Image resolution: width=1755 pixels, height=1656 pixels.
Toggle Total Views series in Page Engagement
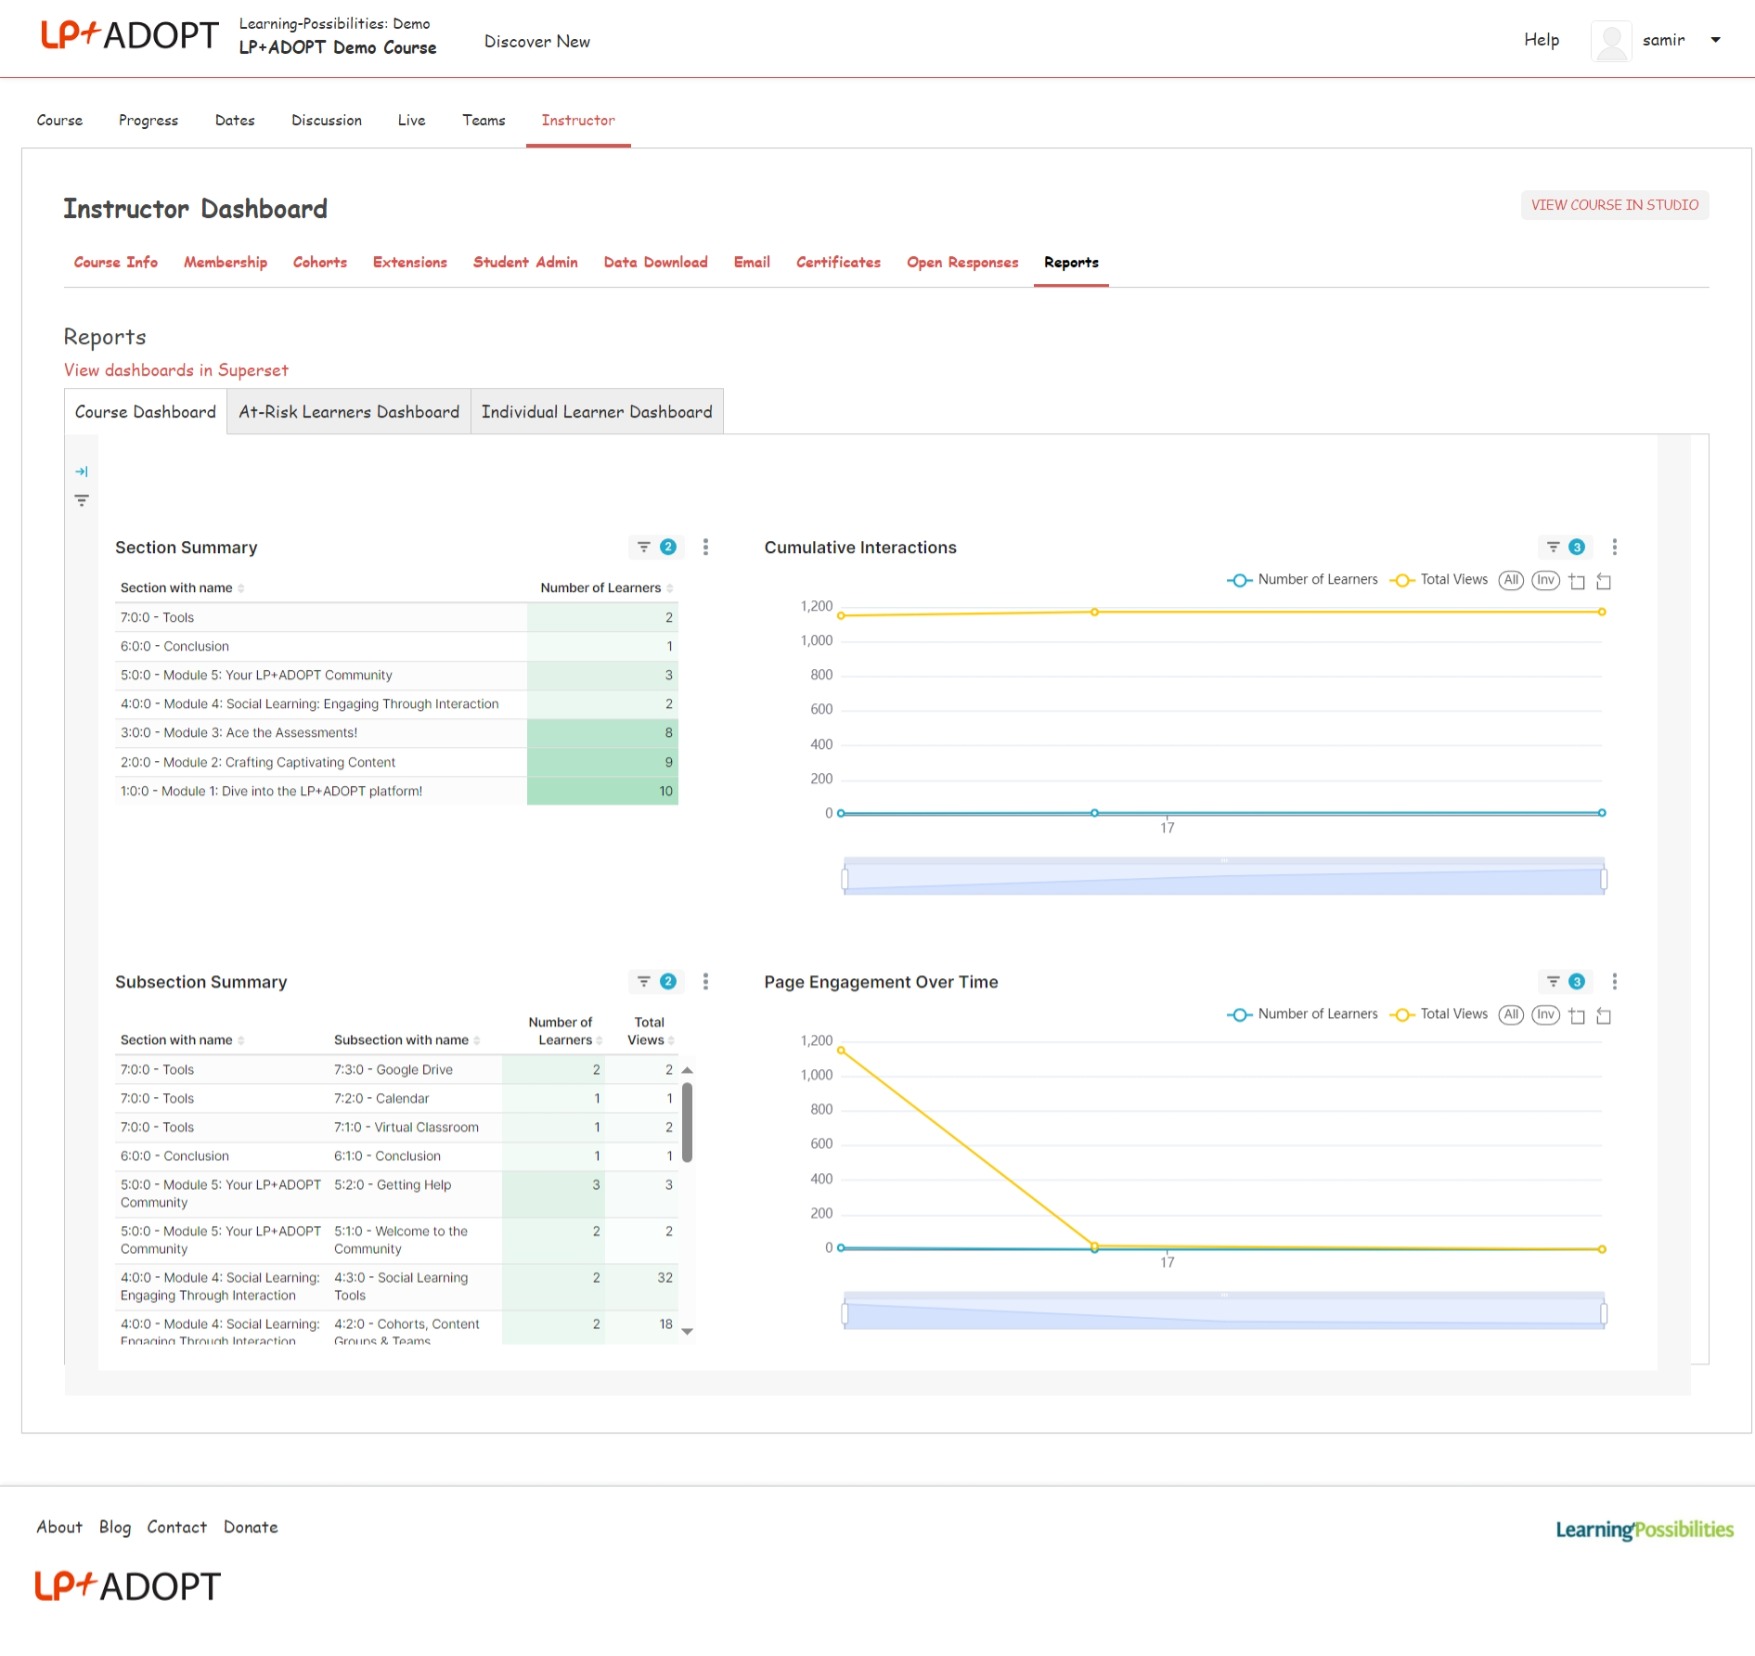[x=1438, y=1014]
